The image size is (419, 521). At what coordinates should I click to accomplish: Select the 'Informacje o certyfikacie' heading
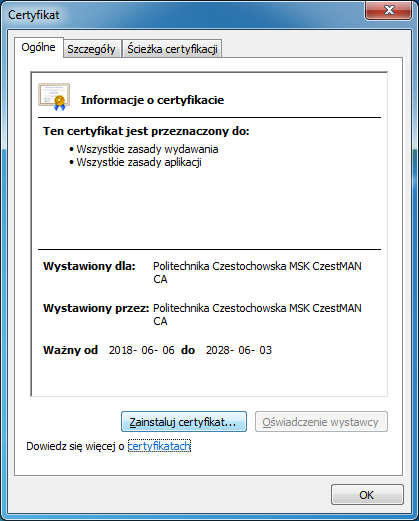pos(152,100)
